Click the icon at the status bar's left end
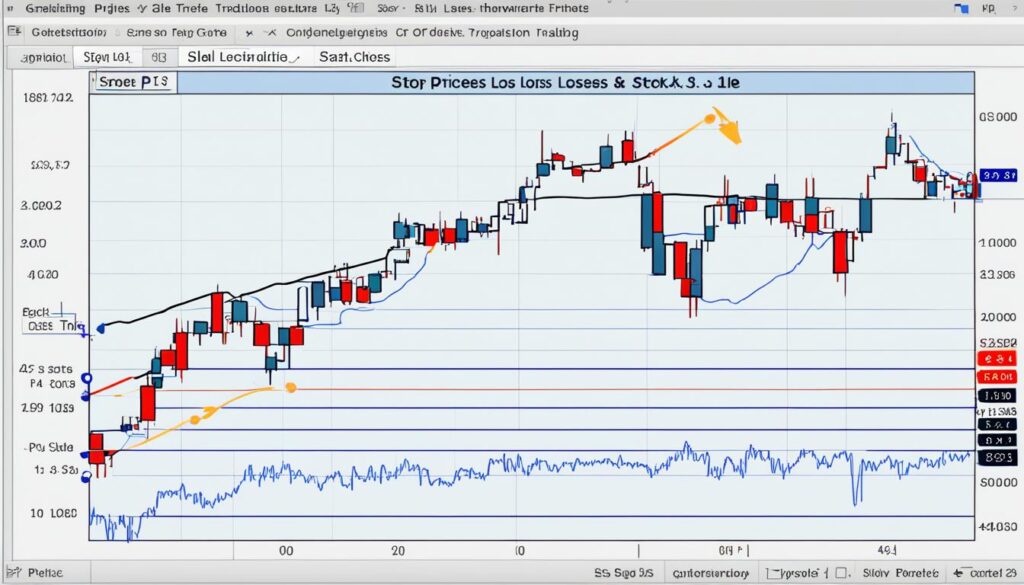Screen dimensions: 1024x585 pos(14,572)
